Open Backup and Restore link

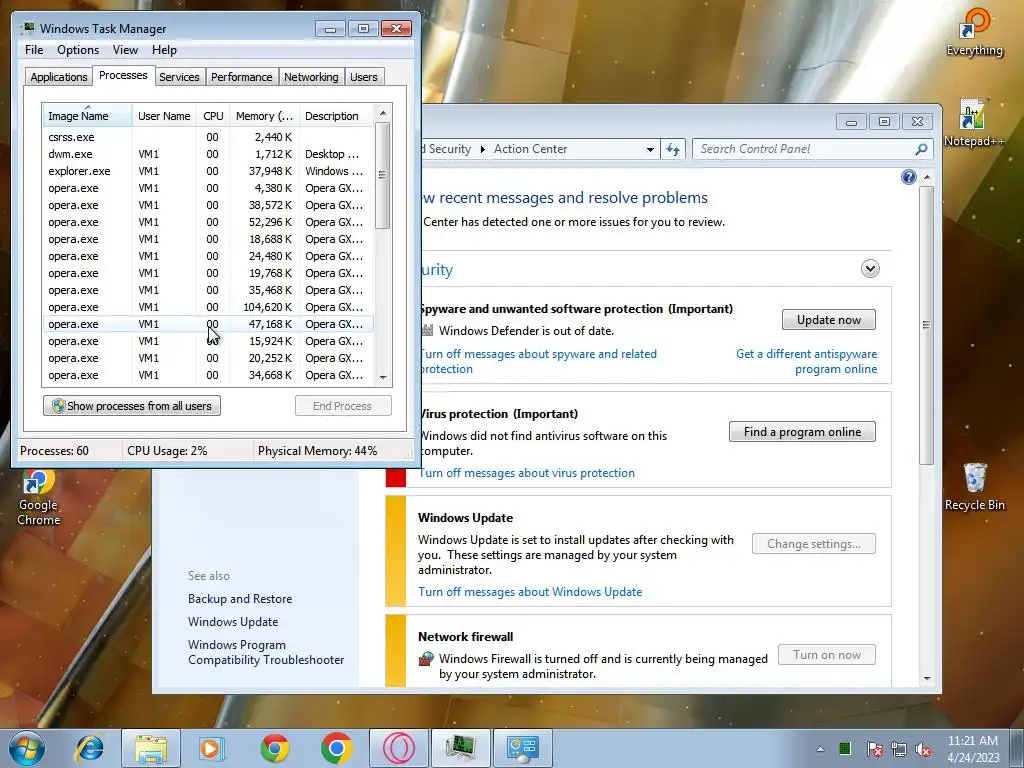pyautogui.click(x=240, y=599)
